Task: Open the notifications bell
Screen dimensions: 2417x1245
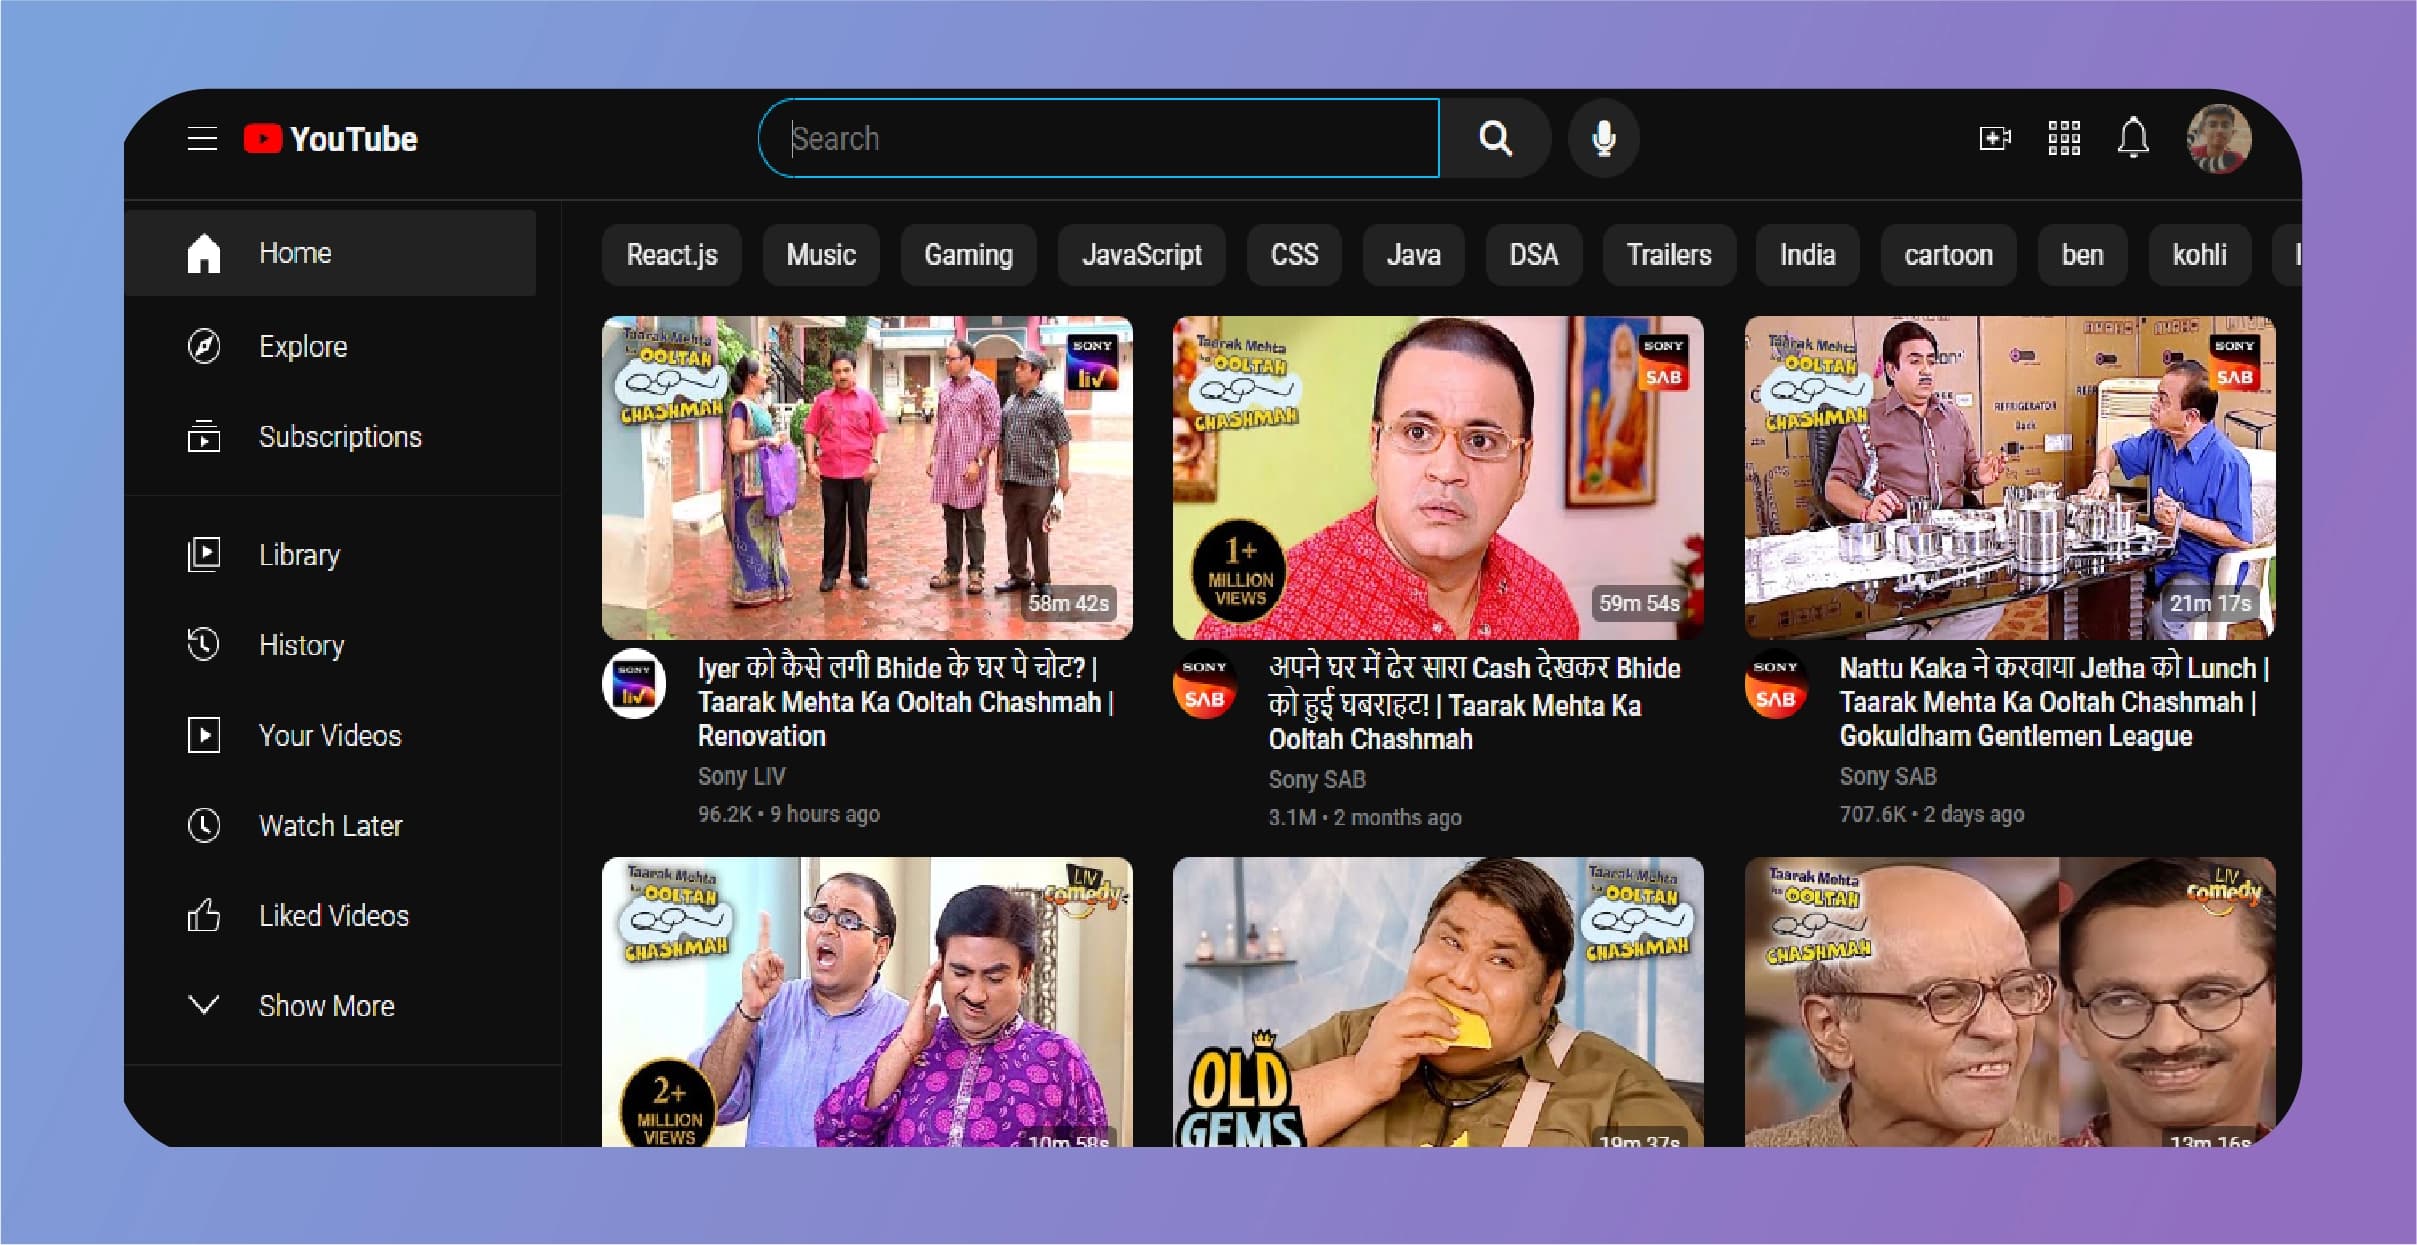Action: point(2133,138)
